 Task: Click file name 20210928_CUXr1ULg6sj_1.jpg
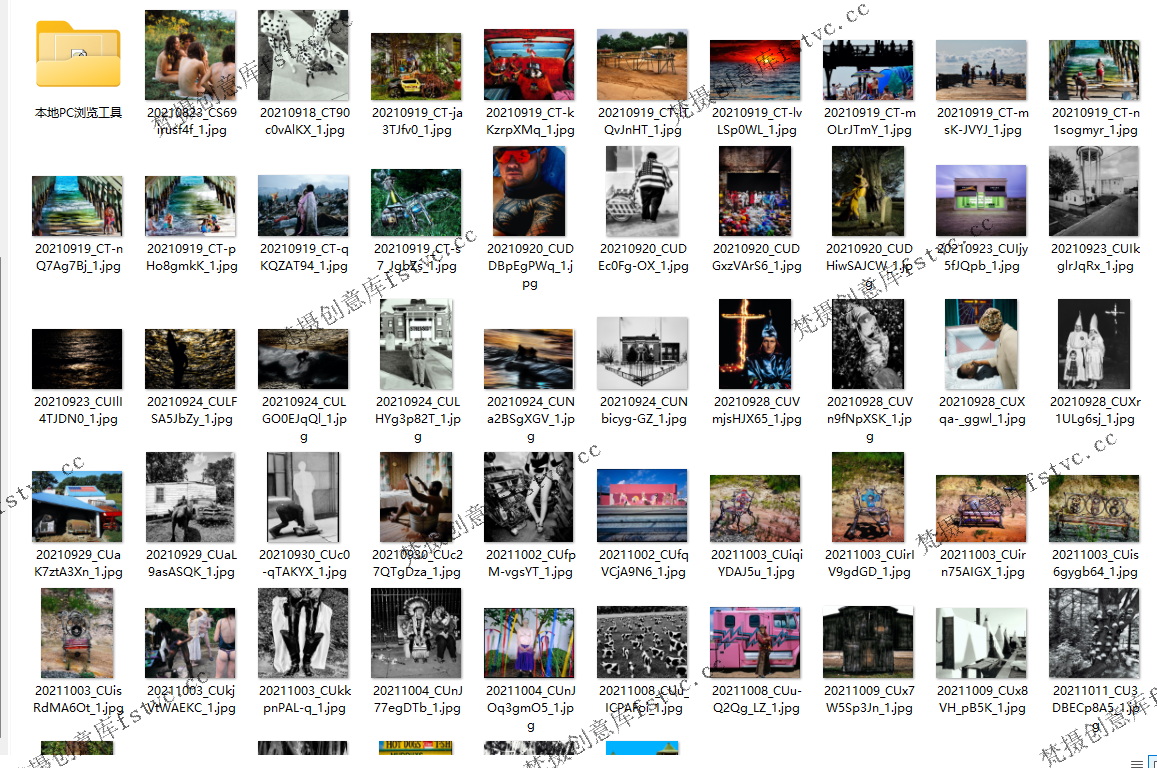pyautogui.click(x=1095, y=409)
